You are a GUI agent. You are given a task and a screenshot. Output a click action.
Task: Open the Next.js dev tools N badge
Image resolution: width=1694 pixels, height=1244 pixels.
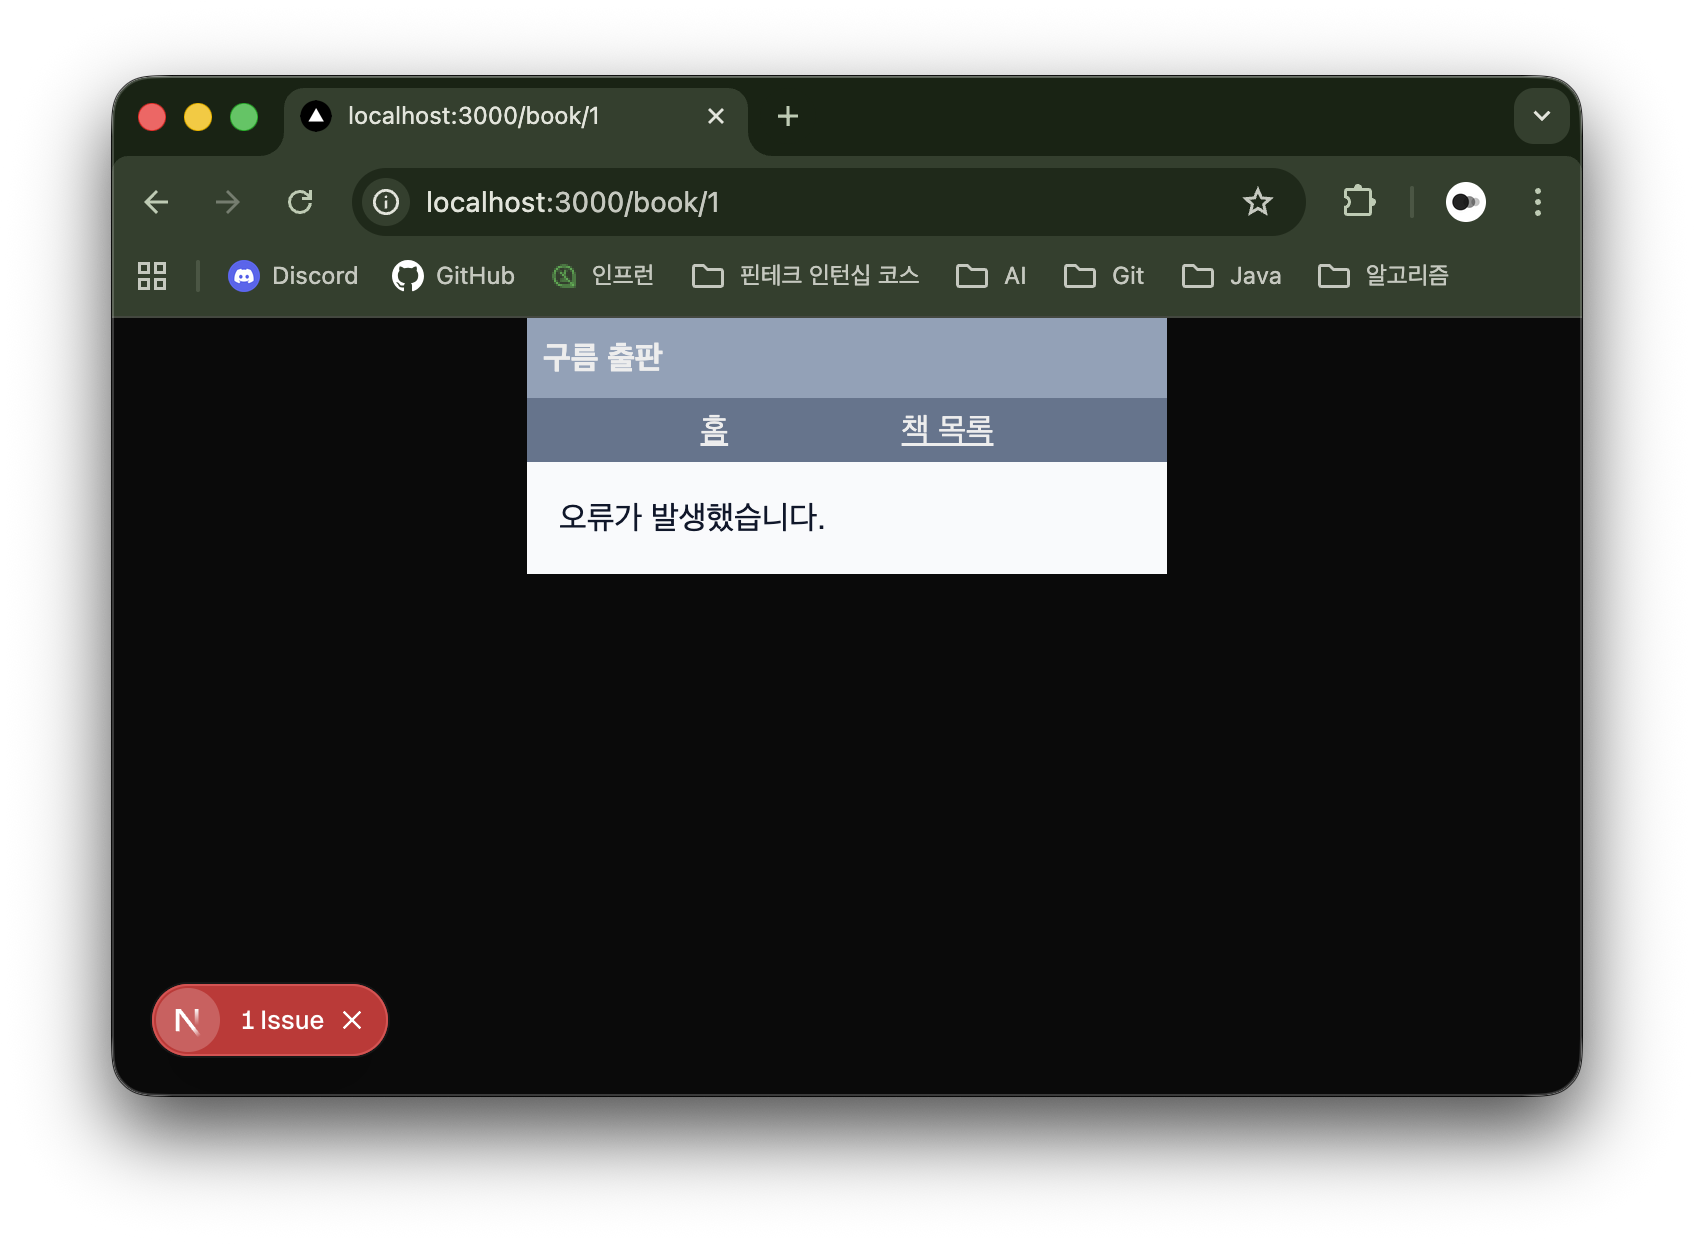point(188,1020)
